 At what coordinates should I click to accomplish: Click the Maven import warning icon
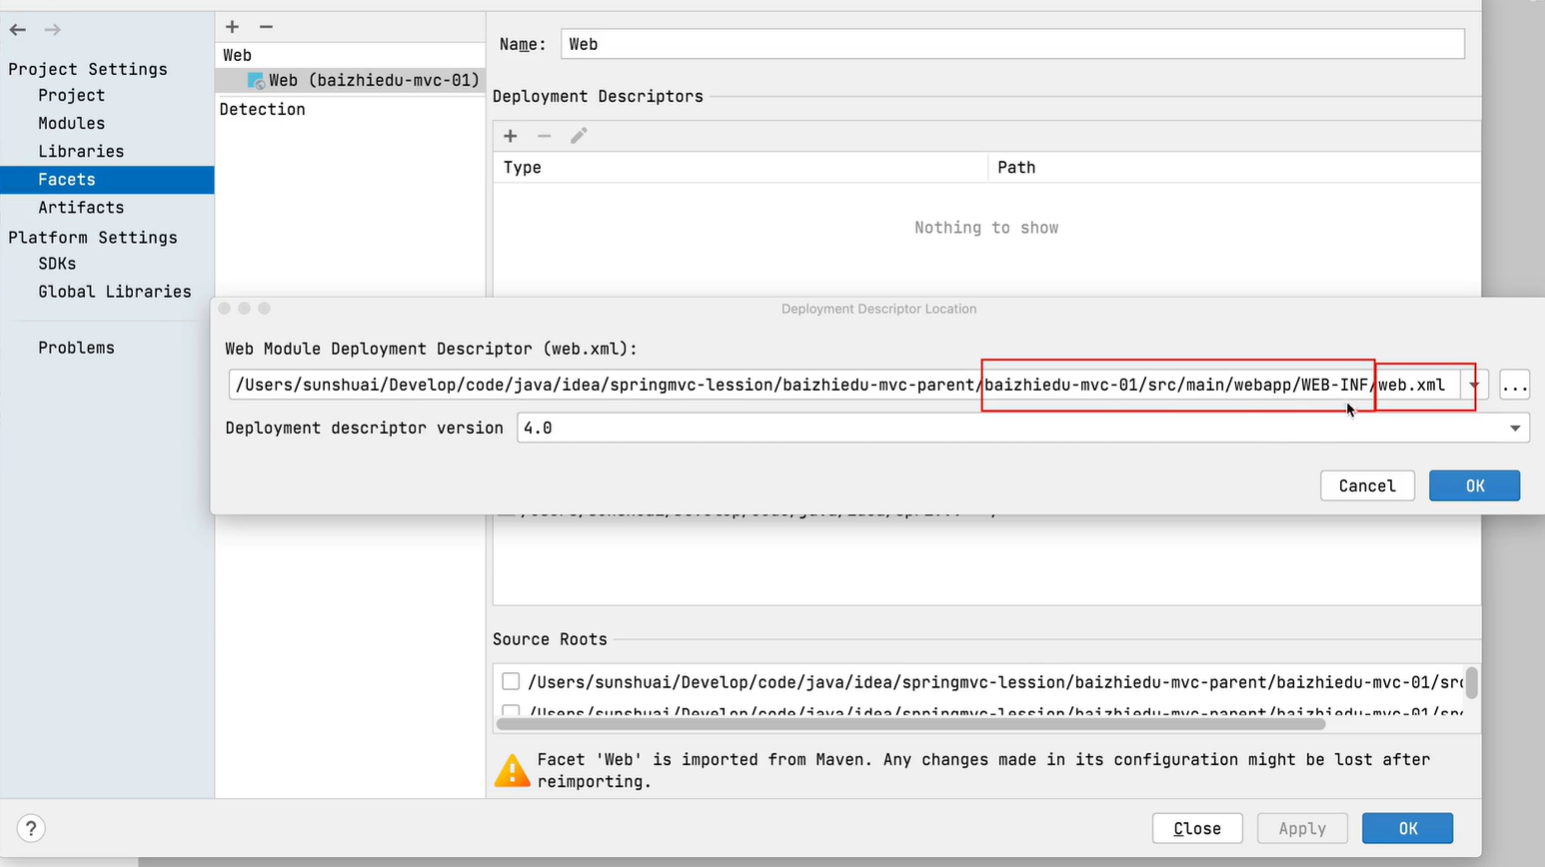[x=512, y=770]
